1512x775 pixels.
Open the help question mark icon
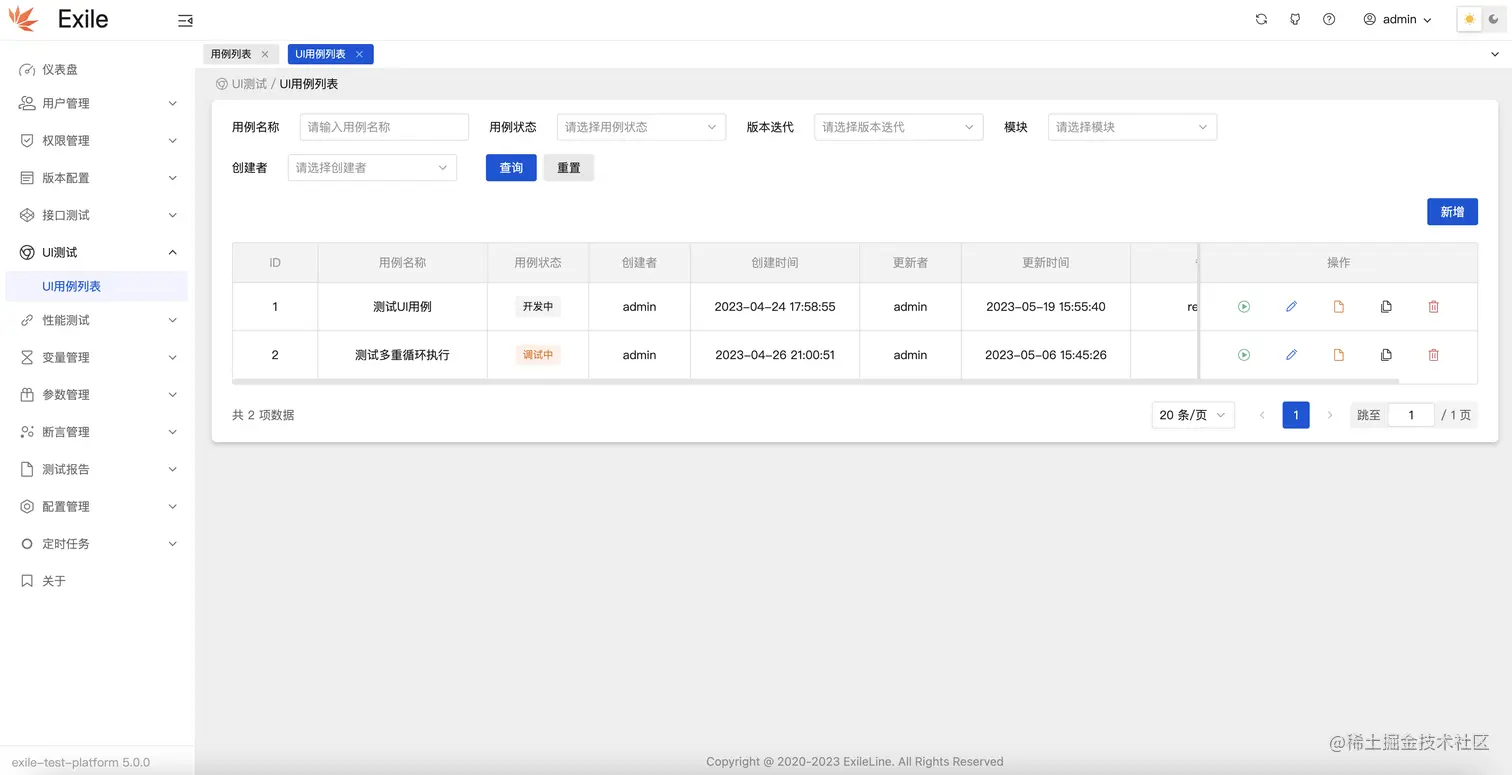pyautogui.click(x=1328, y=19)
